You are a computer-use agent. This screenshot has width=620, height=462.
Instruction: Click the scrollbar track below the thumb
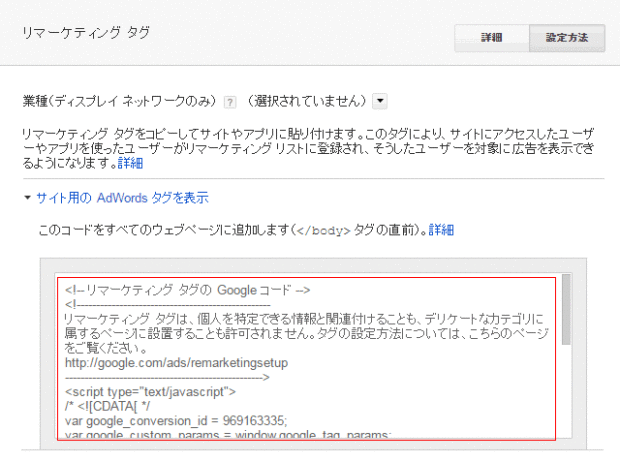point(565,400)
